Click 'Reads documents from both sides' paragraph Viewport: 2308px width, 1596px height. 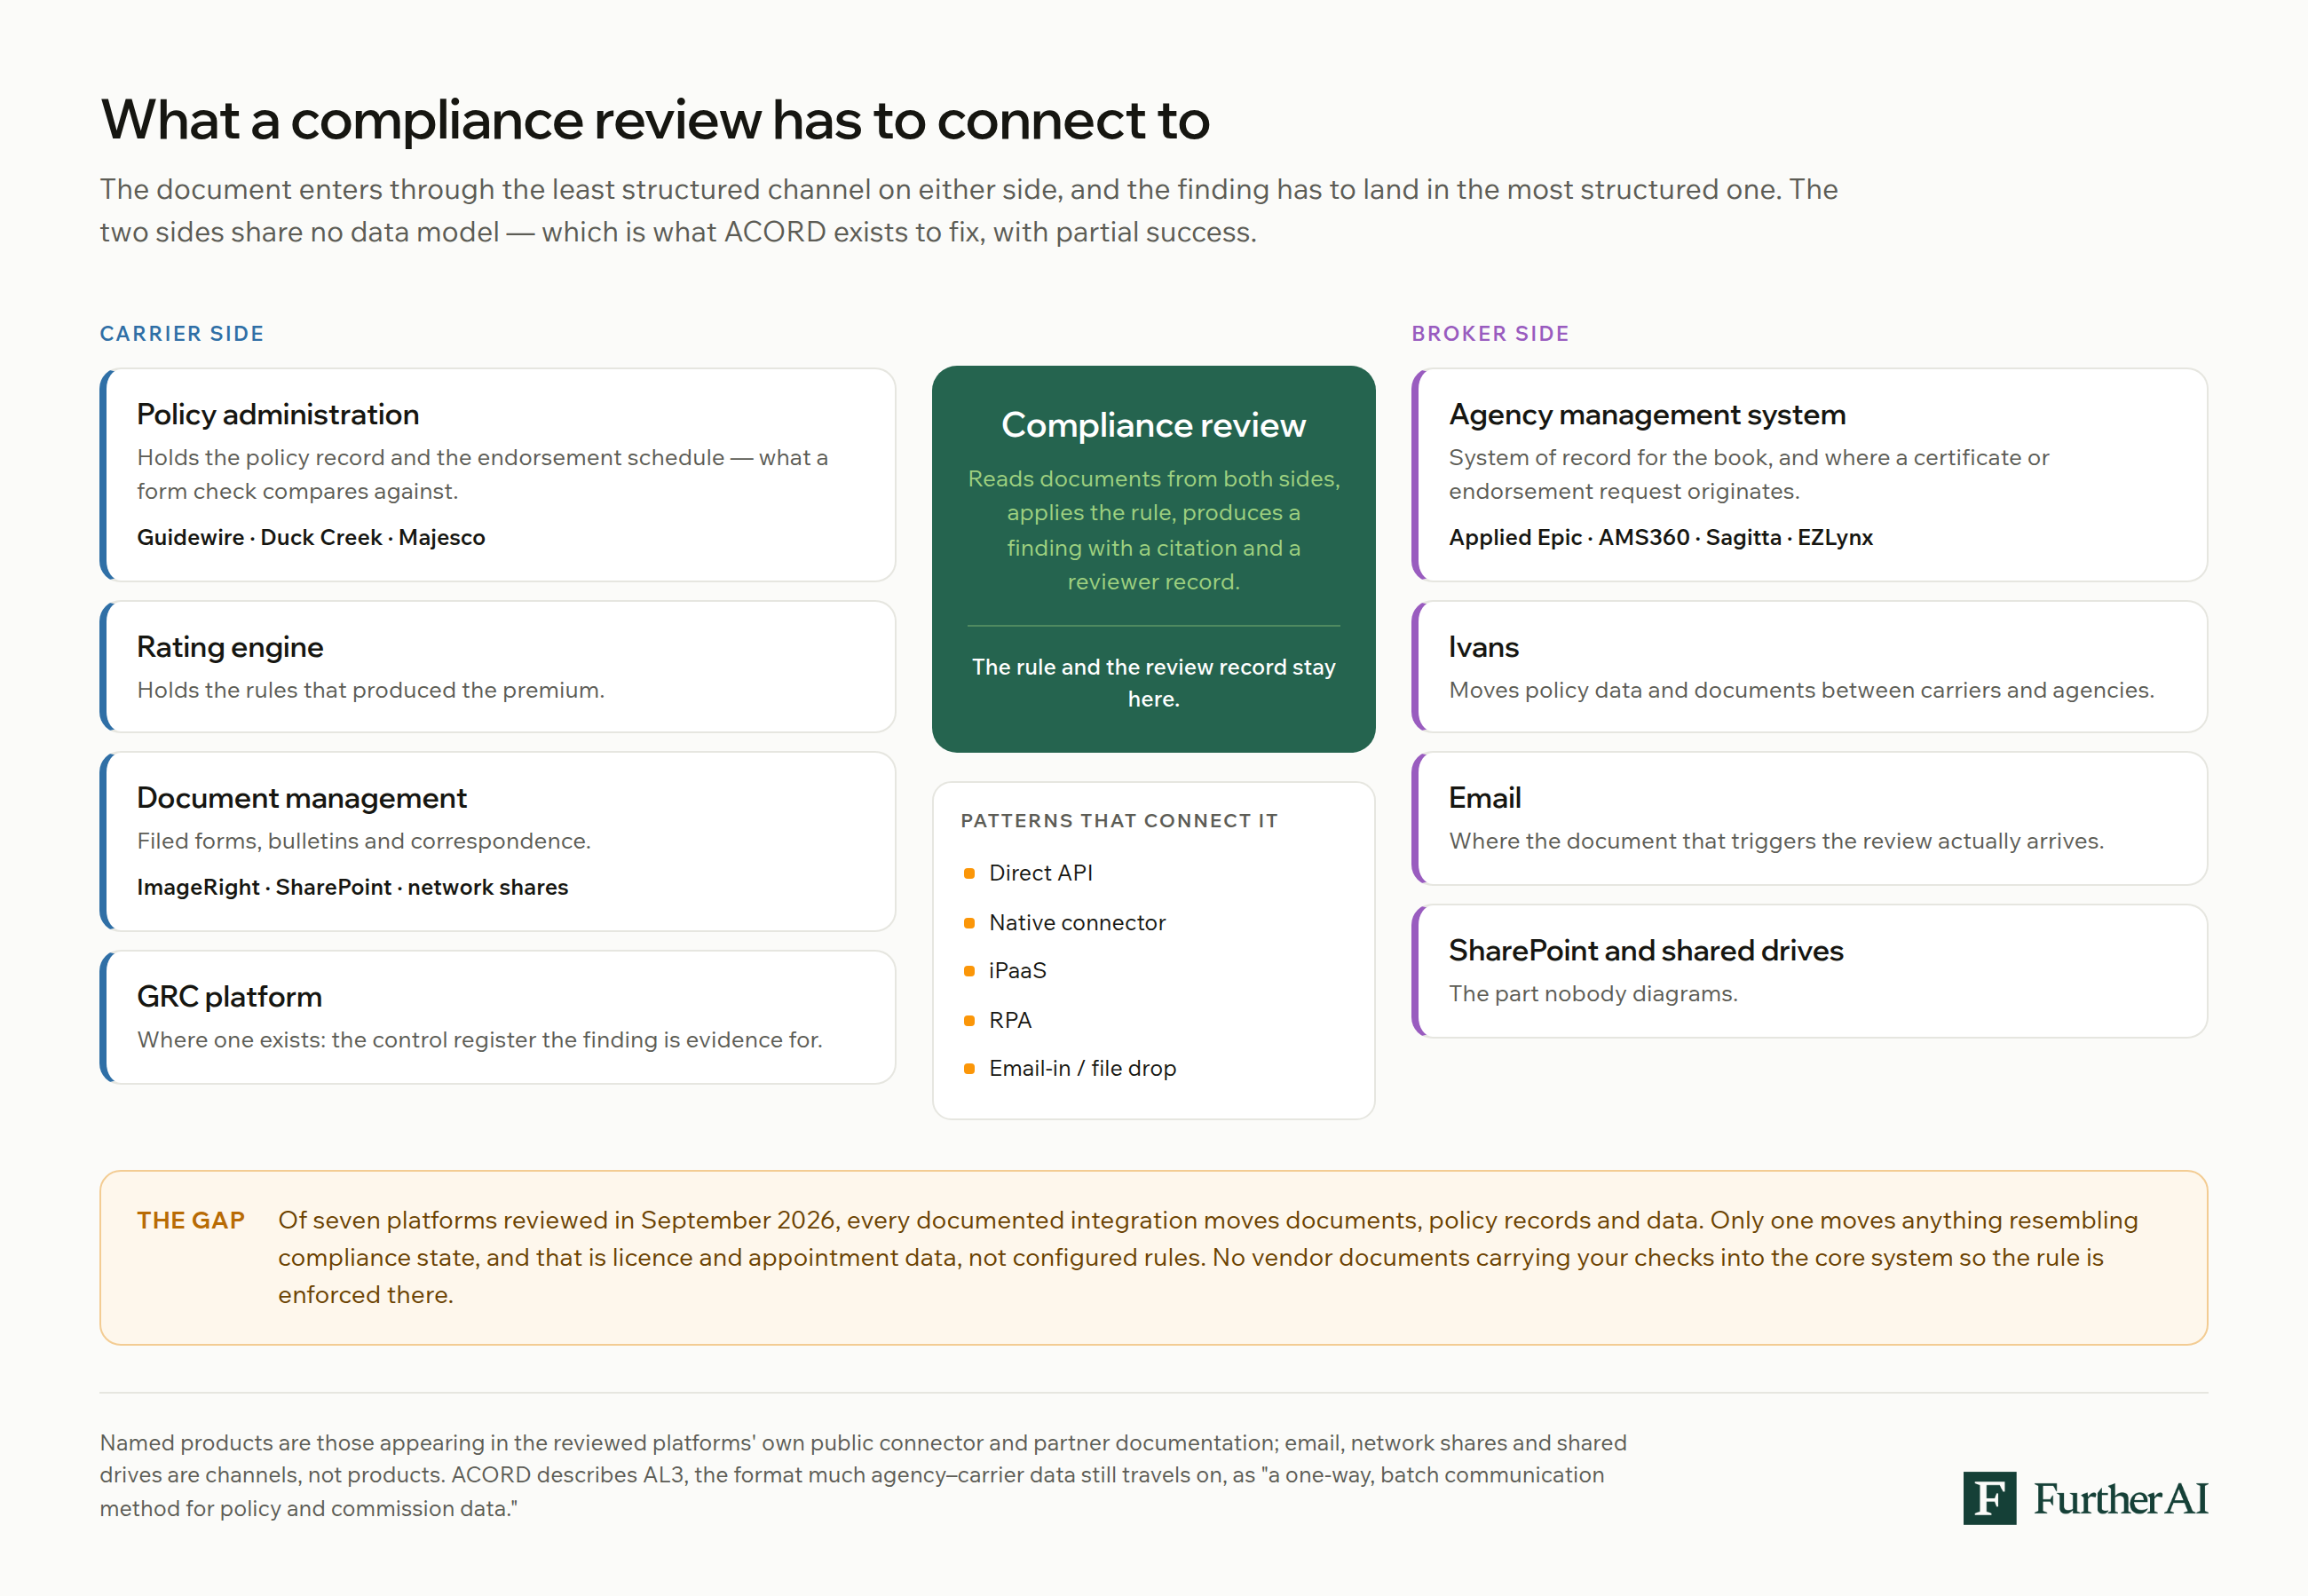[1153, 530]
